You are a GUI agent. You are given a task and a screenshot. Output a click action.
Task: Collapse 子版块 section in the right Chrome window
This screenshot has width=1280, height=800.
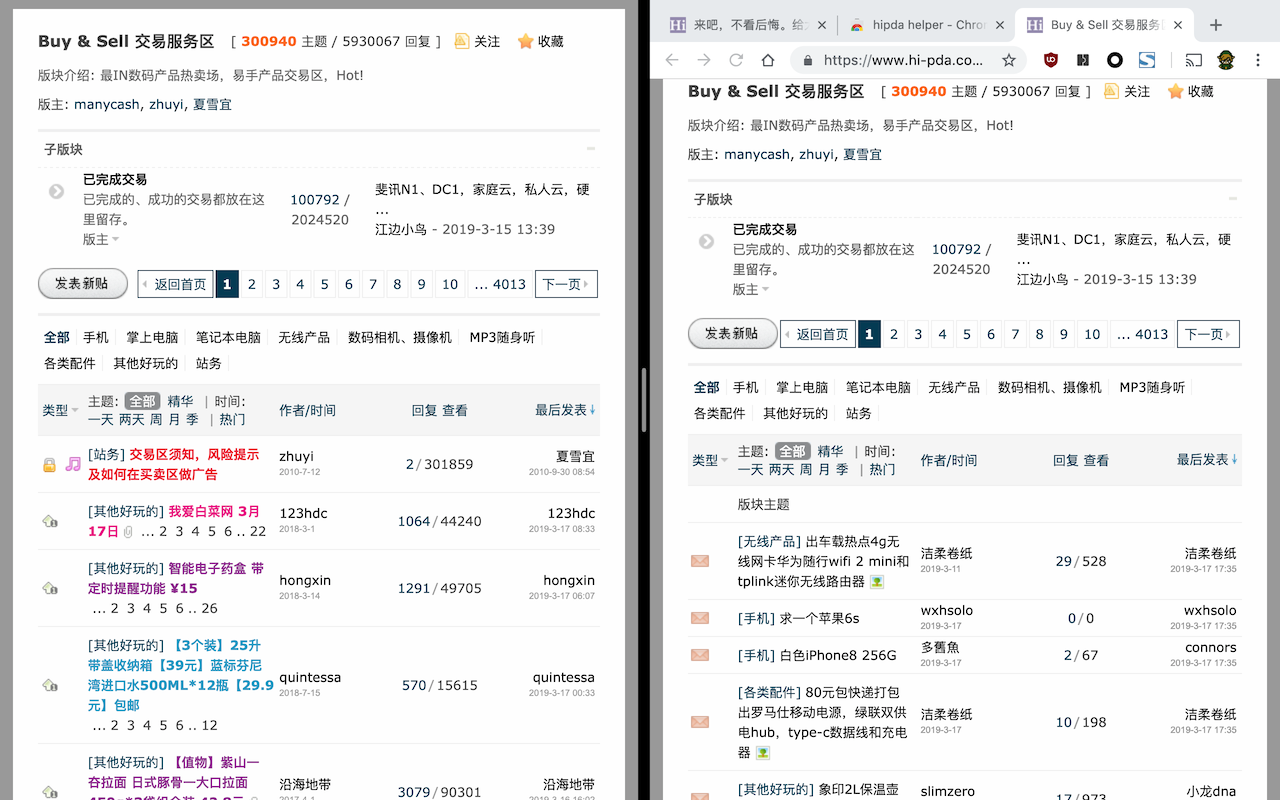pyautogui.click(x=1233, y=198)
